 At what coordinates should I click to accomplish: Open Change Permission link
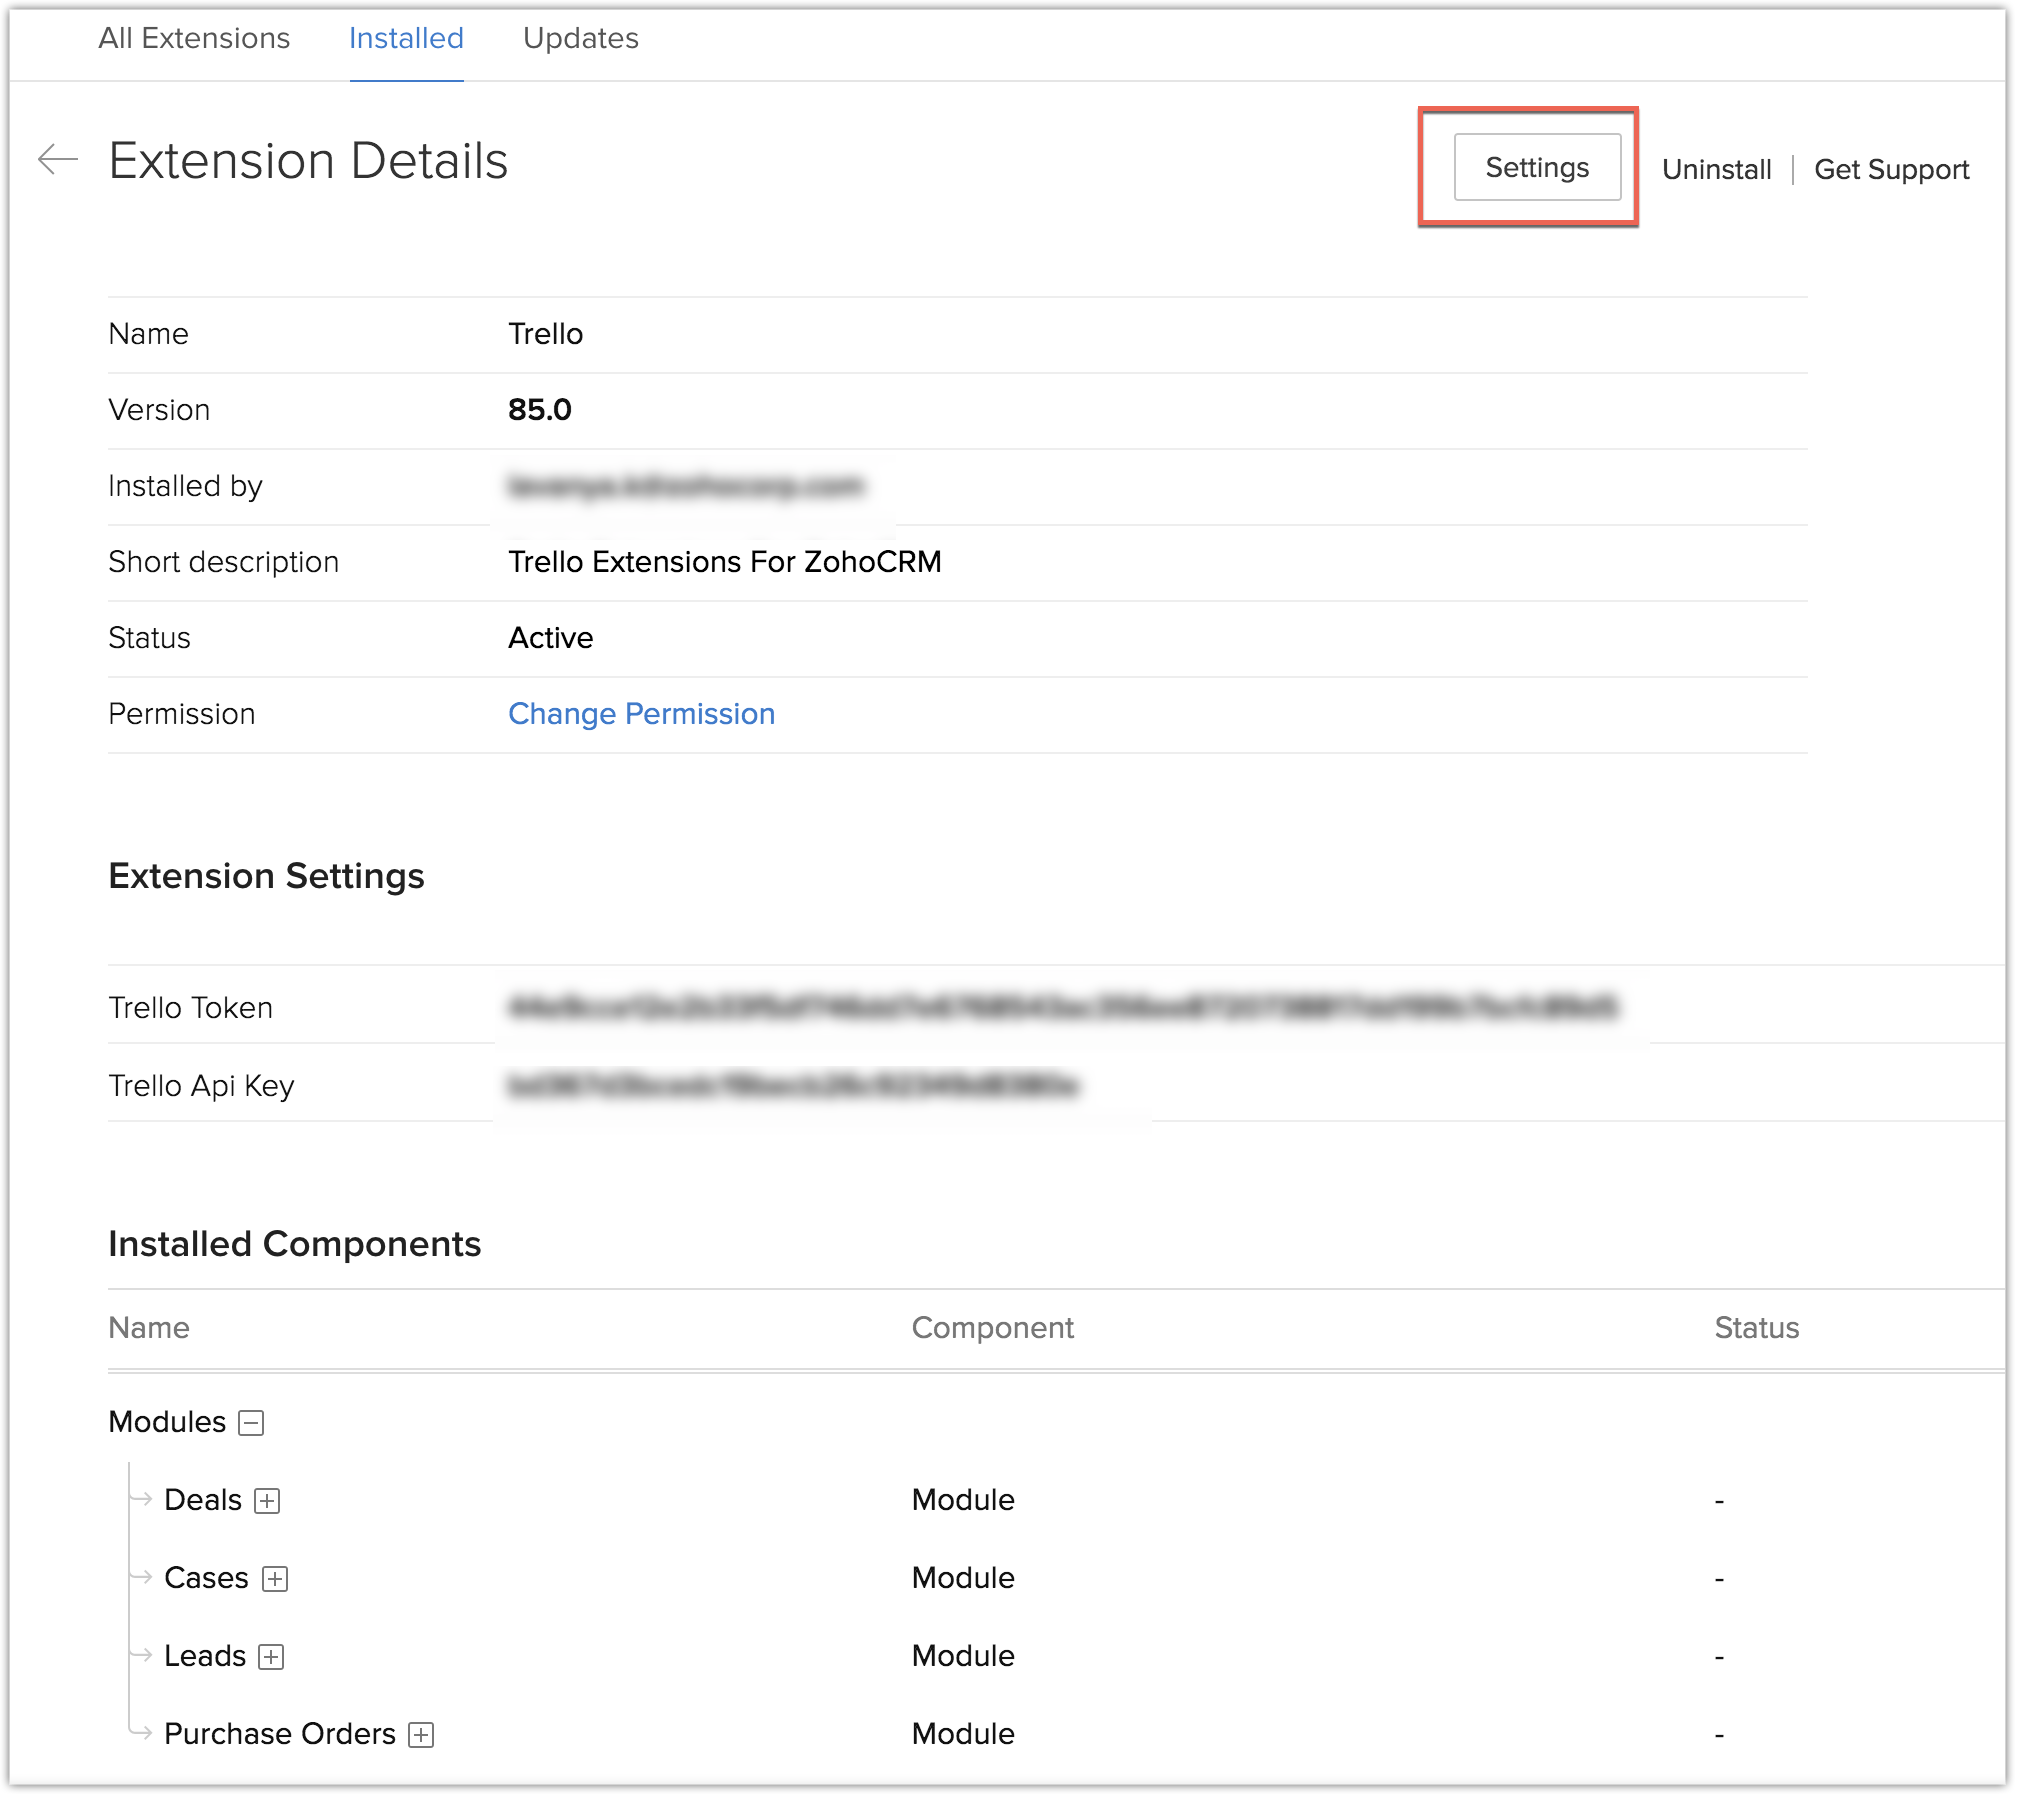[641, 713]
